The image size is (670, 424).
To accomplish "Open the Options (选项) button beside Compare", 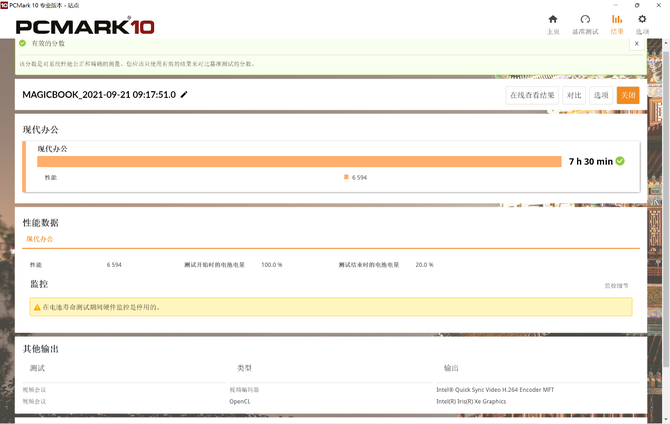I will coord(601,95).
